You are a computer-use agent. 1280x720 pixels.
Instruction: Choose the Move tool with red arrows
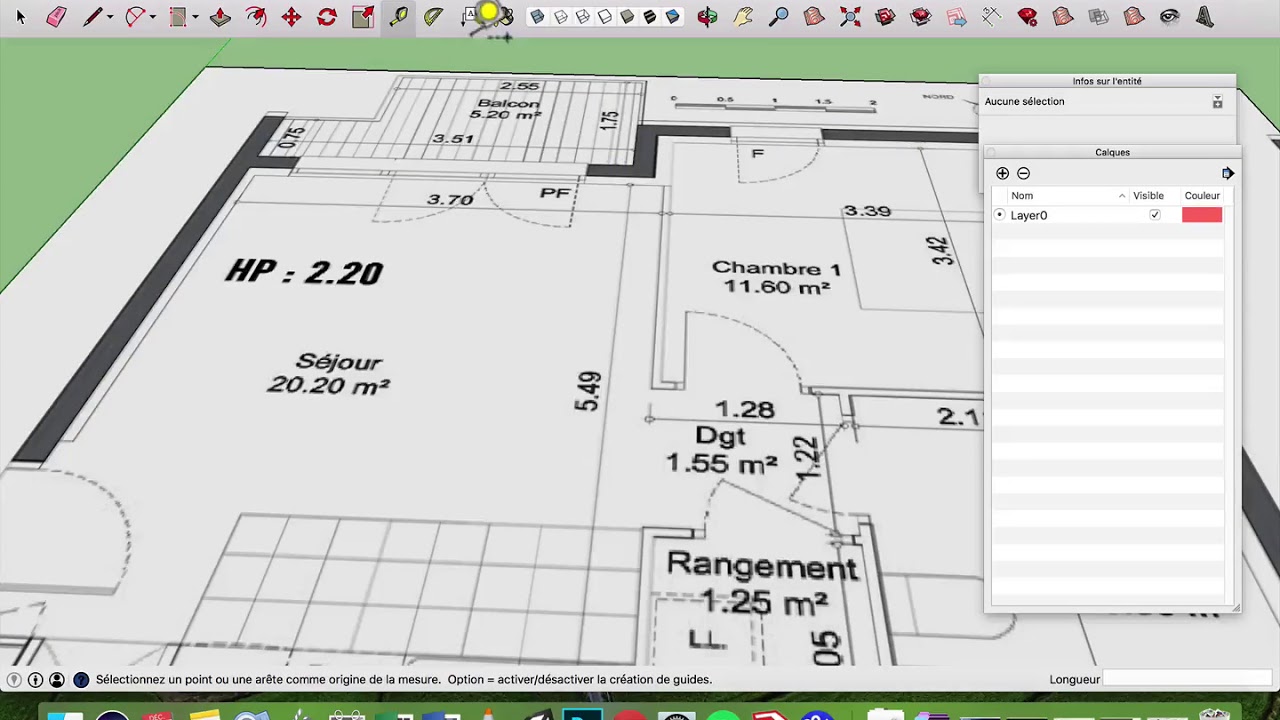point(291,17)
